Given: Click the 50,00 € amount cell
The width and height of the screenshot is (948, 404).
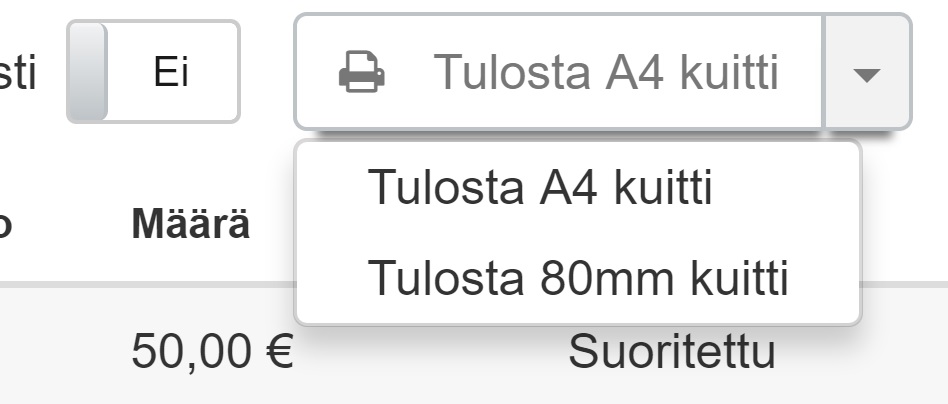Looking at the screenshot, I should click(x=212, y=352).
